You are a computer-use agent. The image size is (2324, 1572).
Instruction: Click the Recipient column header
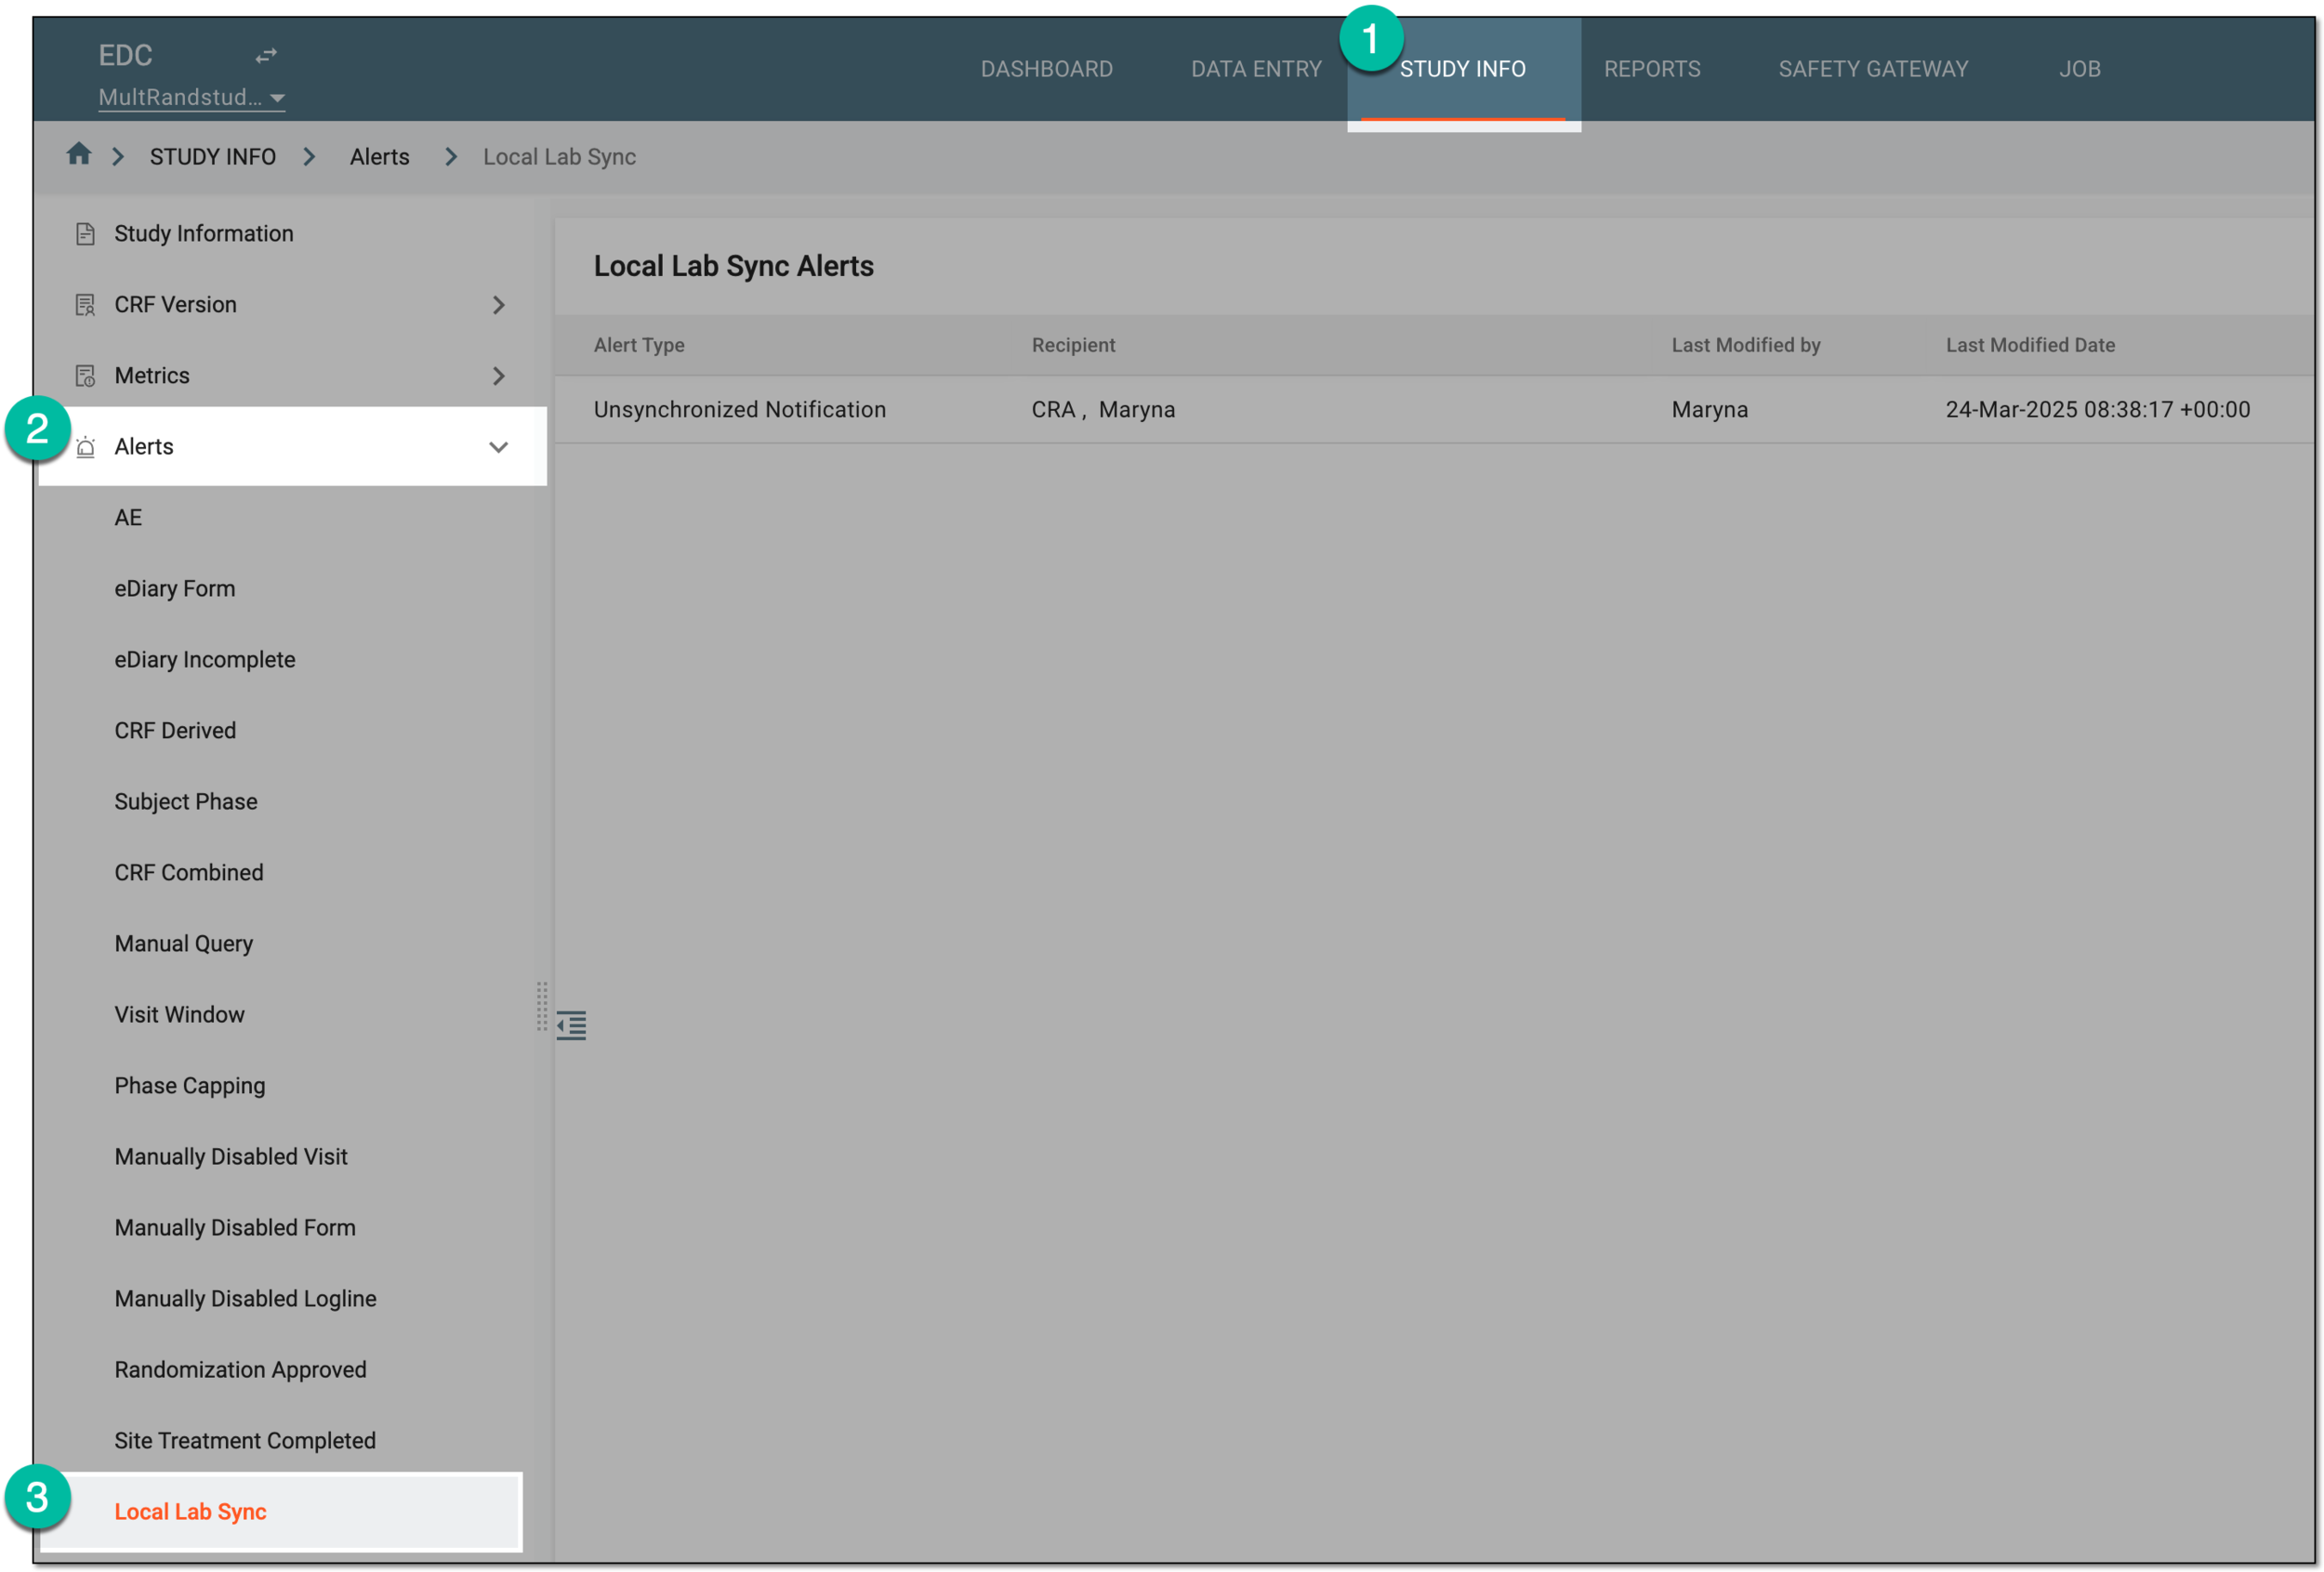tap(1073, 345)
